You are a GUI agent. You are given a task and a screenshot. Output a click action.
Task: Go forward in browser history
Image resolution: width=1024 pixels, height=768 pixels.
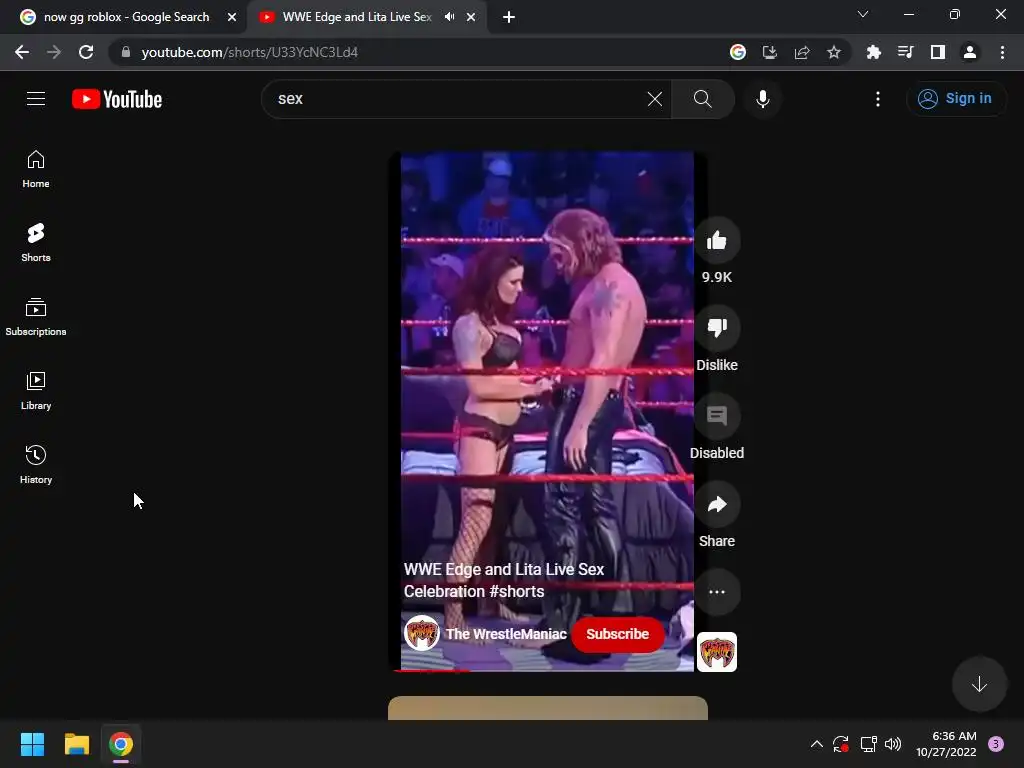click(x=54, y=52)
